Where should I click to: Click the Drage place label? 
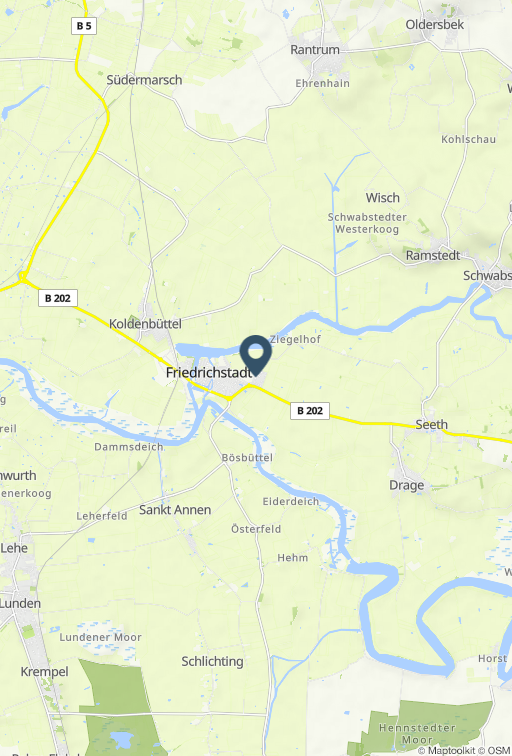click(406, 485)
